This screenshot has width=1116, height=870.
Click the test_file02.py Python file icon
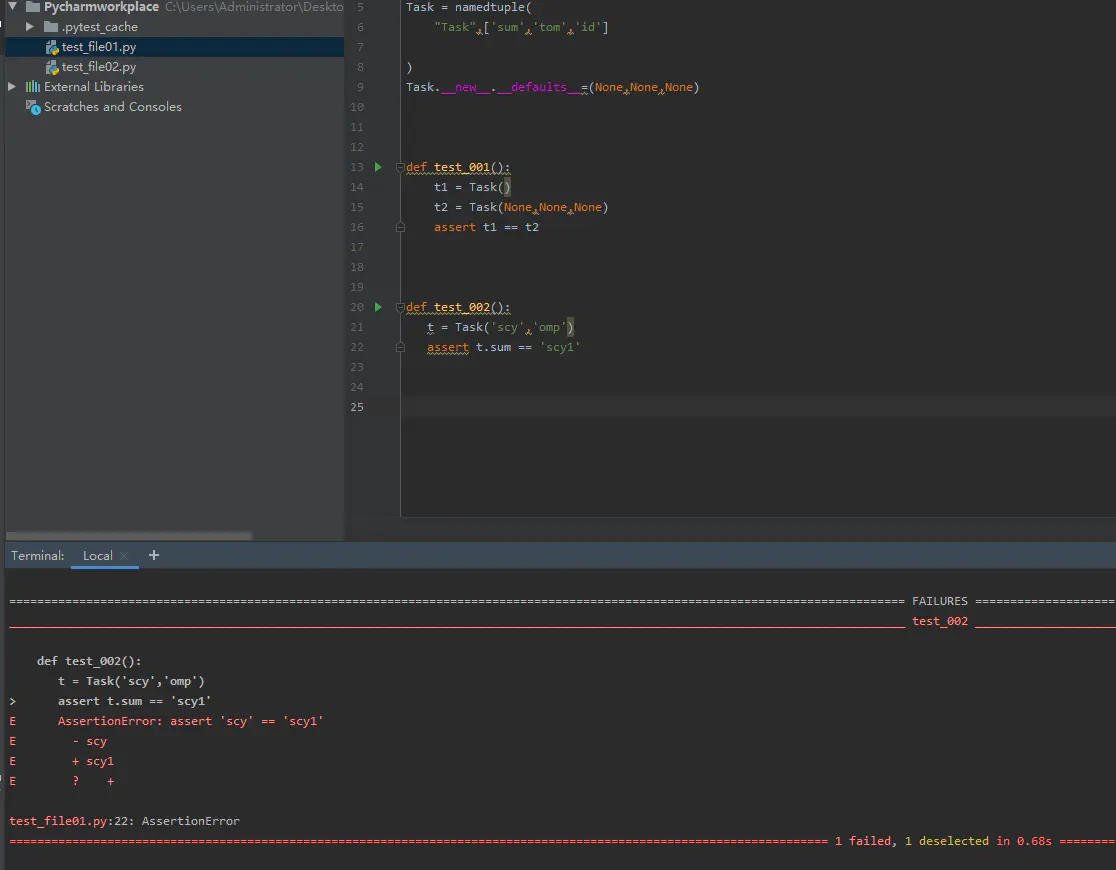52,67
